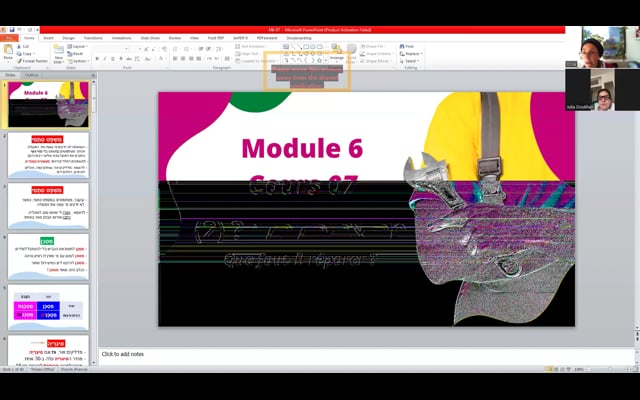
Task: Center text alignment
Action: click(x=183, y=59)
